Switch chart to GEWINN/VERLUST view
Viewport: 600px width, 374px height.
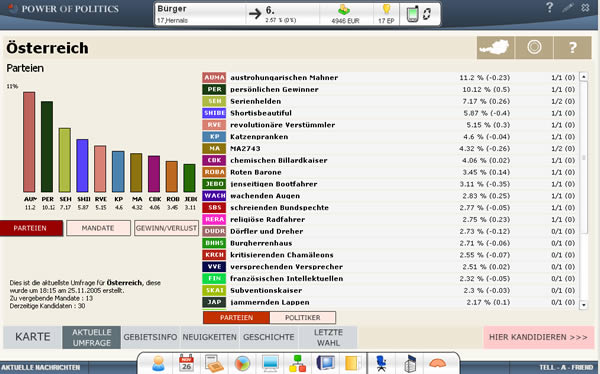pyautogui.click(x=166, y=228)
